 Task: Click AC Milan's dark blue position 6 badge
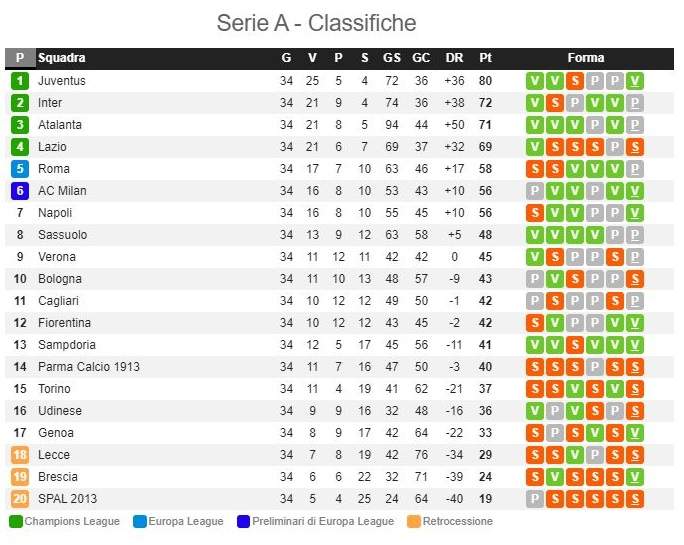coord(20,191)
